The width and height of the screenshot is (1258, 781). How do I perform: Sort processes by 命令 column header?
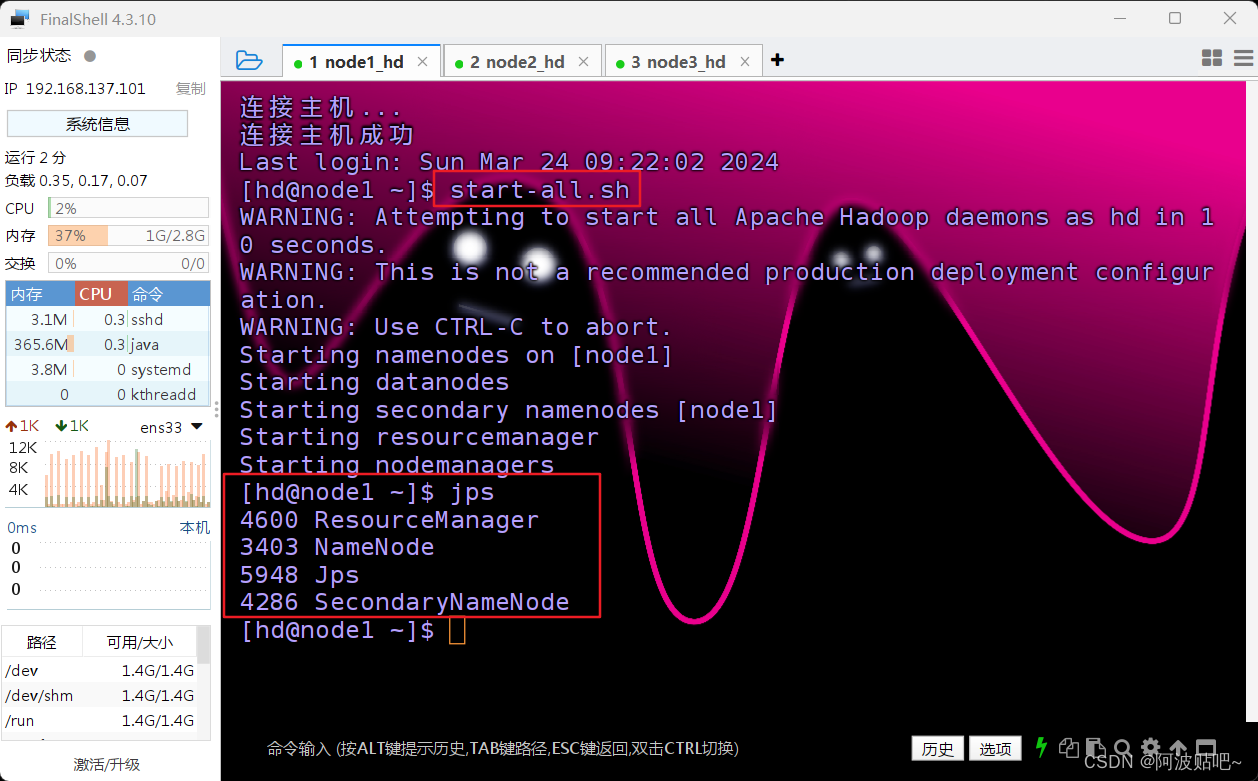pyautogui.click(x=168, y=294)
